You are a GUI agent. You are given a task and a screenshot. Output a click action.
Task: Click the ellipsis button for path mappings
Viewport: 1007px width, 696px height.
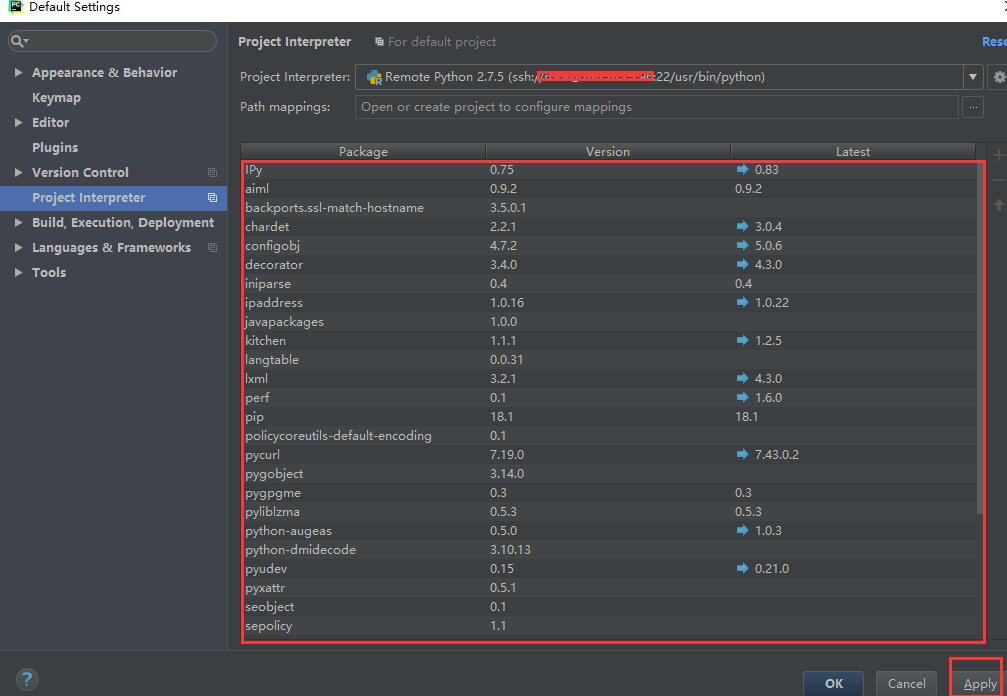[973, 107]
